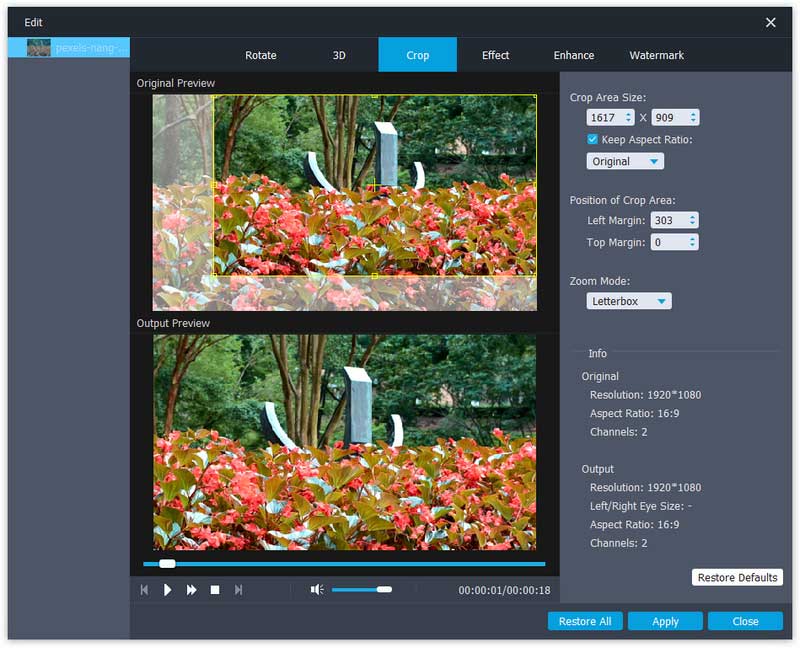
Task: Apply the crop settings
Action: point(665,621)
